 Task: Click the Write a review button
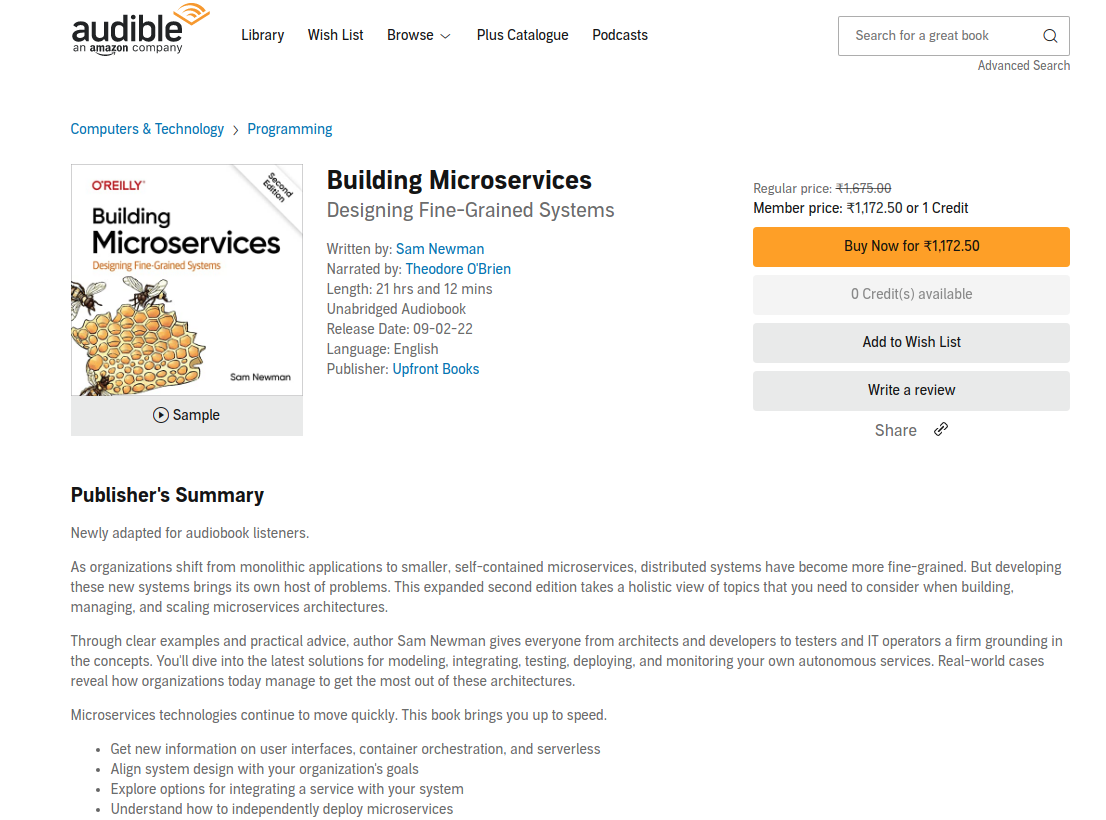(911, 391)
